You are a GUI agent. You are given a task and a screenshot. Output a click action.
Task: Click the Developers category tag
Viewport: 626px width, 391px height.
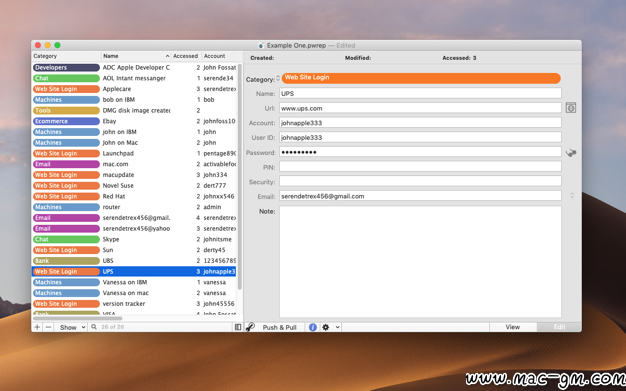coord(66,67)
